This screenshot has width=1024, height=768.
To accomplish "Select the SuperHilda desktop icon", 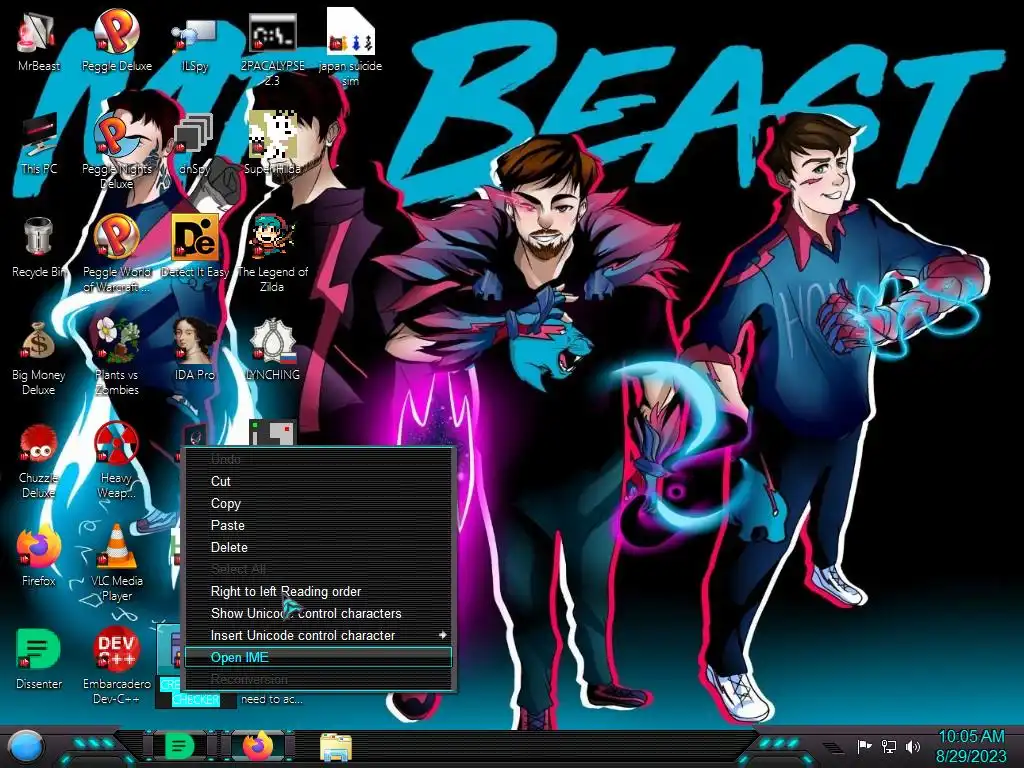I will point(272,144).
